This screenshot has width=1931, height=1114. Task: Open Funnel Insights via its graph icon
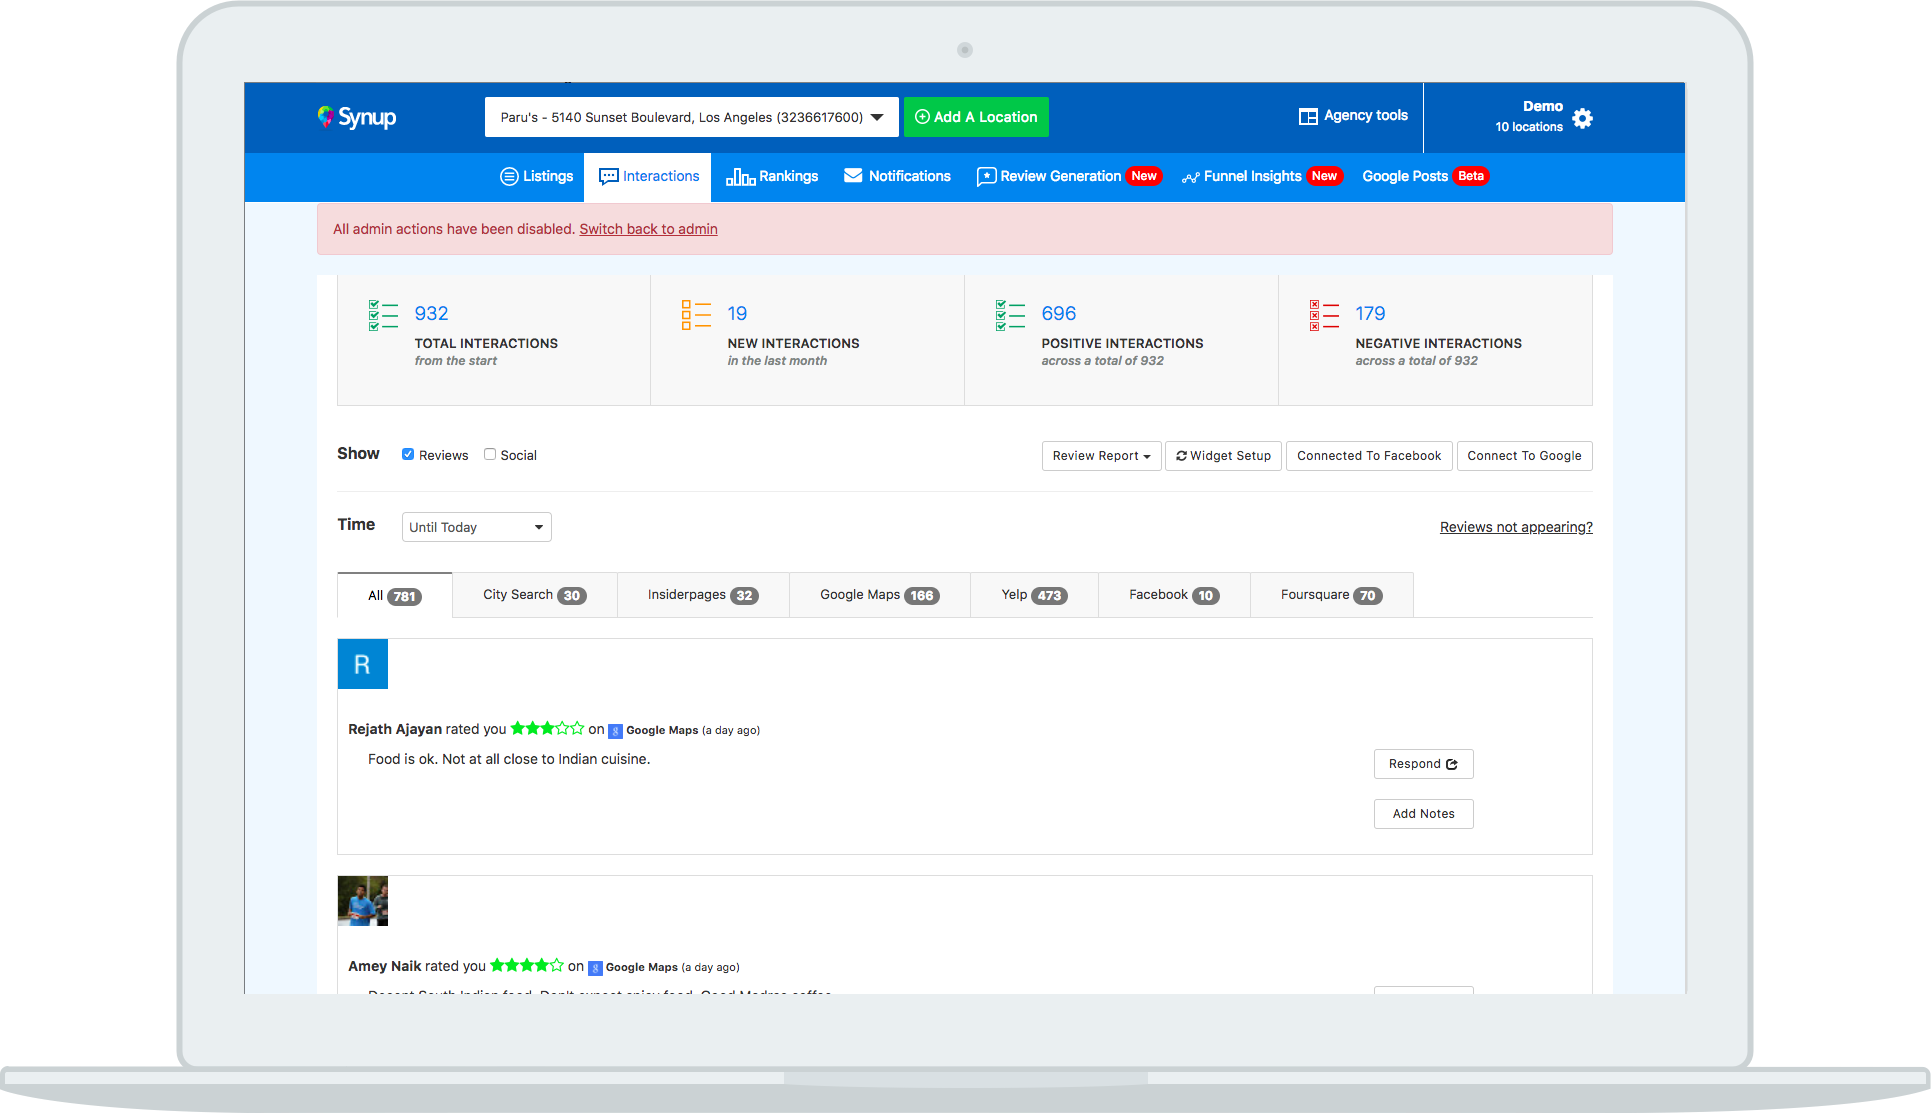click(1190, 177)
